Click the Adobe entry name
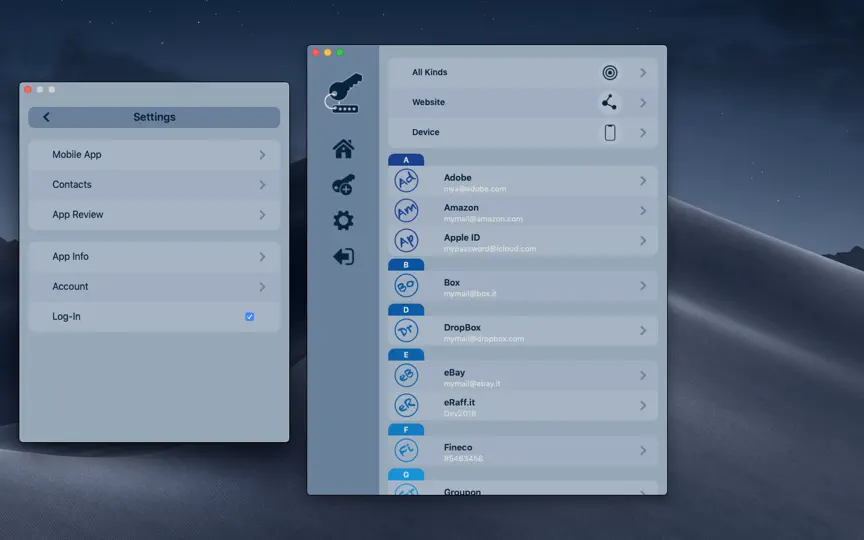 coord(457,177)
